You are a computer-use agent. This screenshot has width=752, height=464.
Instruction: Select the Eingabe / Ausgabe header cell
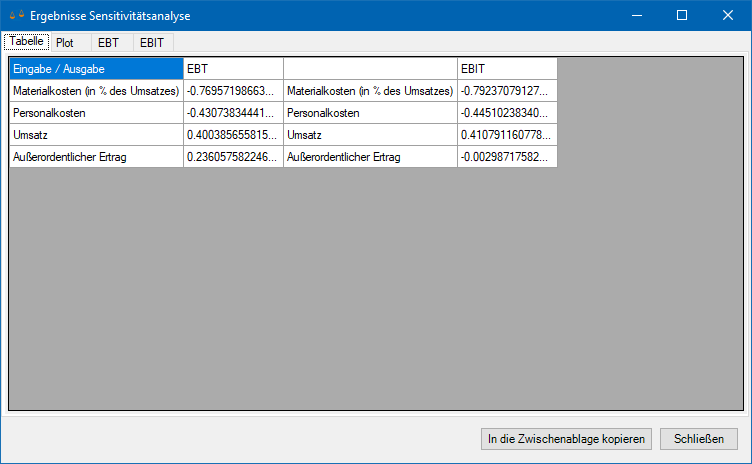[x=96, y=69]
